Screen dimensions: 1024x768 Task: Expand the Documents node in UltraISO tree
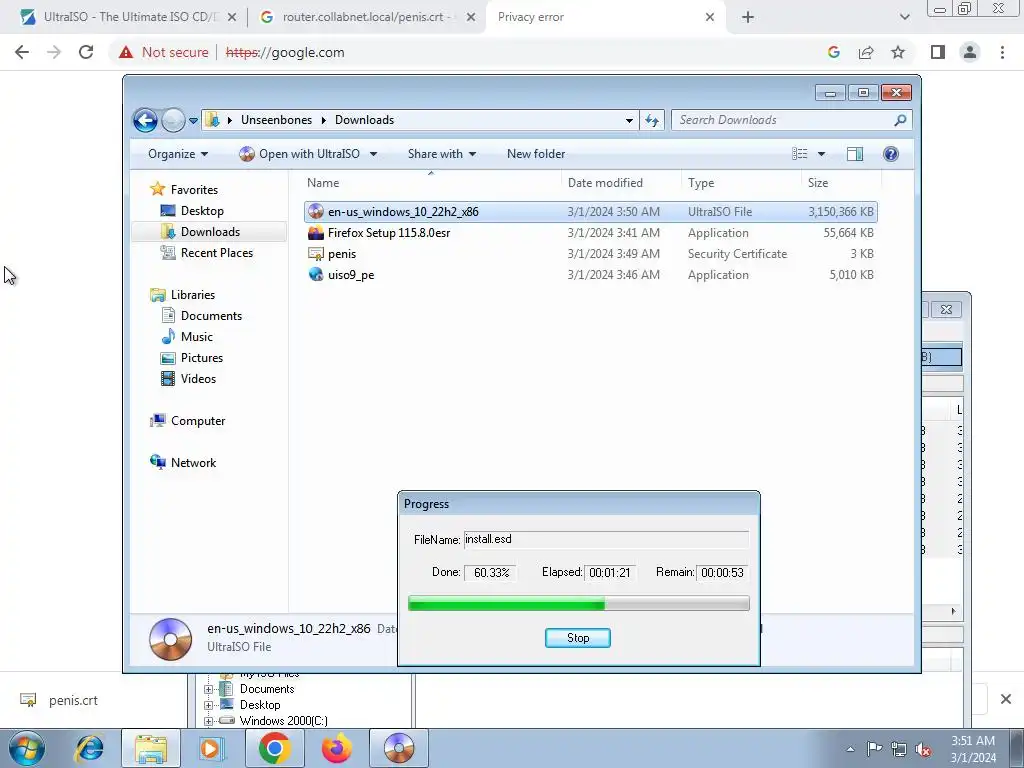pos(208,689)
